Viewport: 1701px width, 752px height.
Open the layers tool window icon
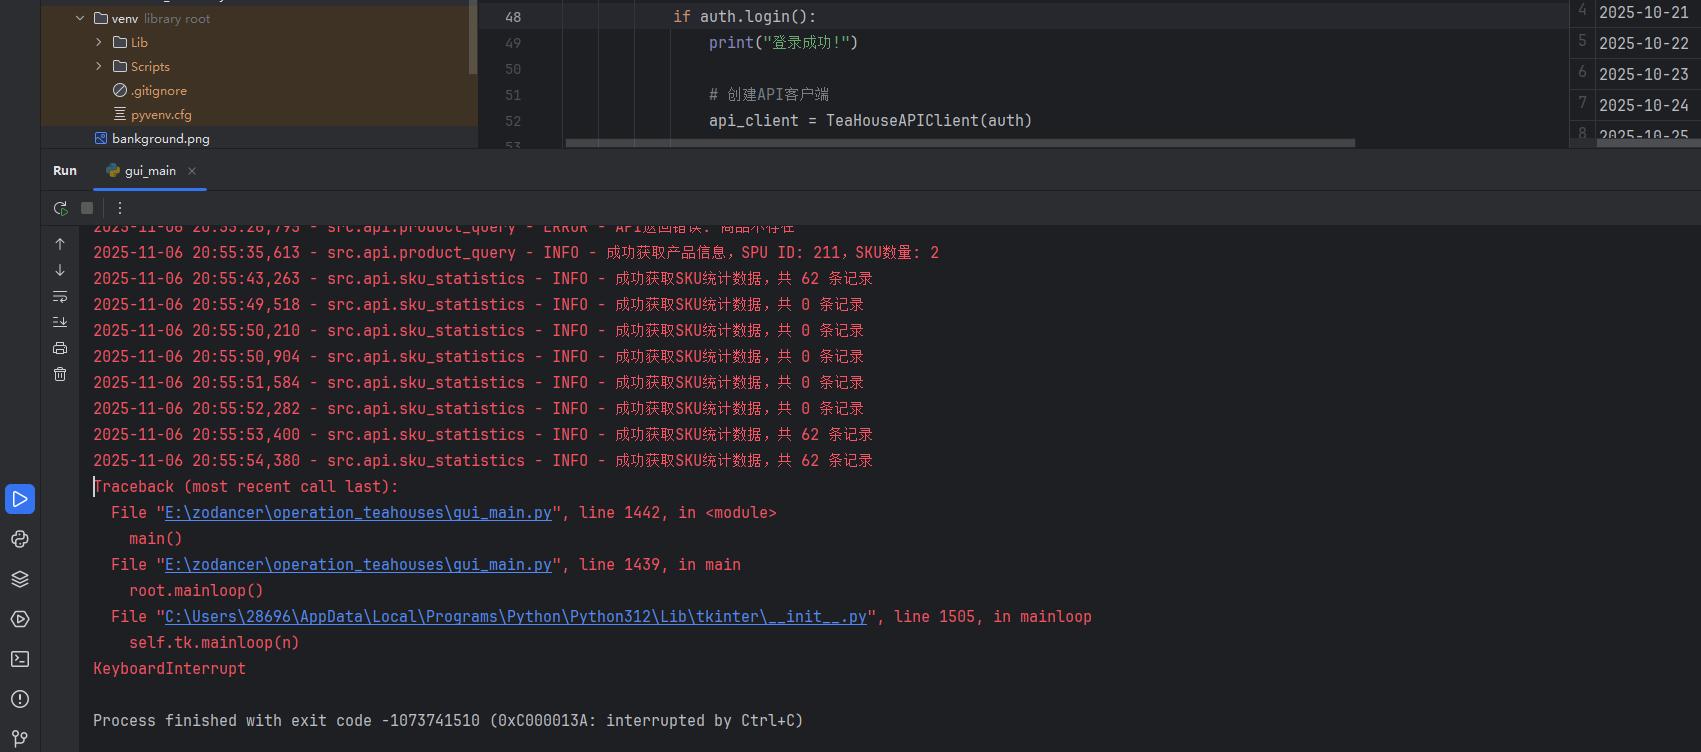pos(20,579)
